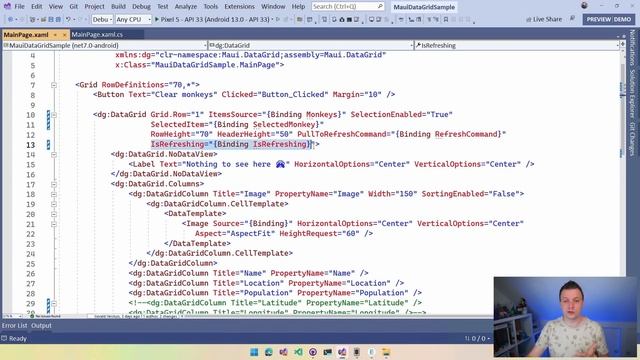Click the PREVIEW DEMO badge

click(609, 19)
